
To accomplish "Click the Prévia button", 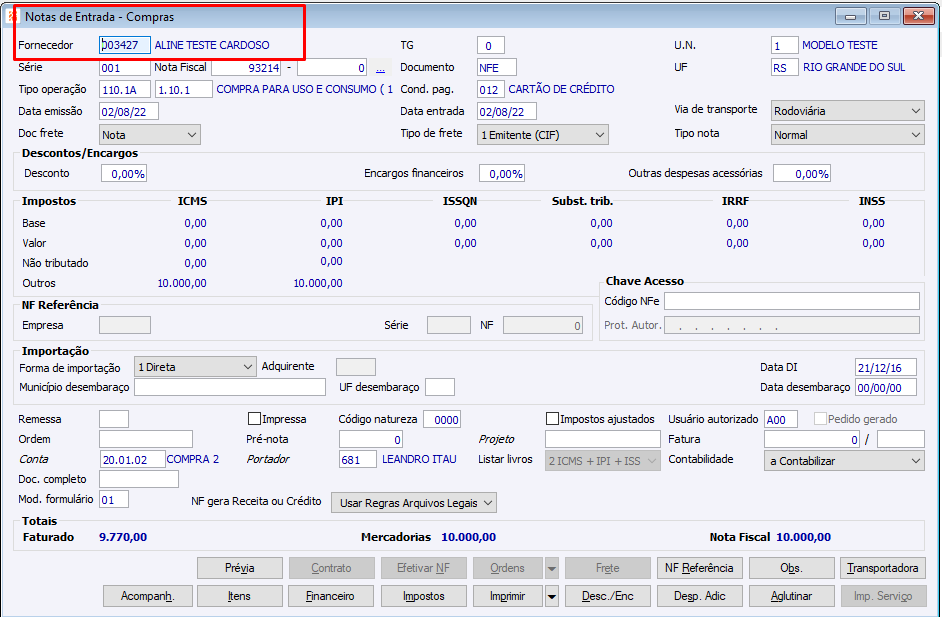I will coord(240,568).
